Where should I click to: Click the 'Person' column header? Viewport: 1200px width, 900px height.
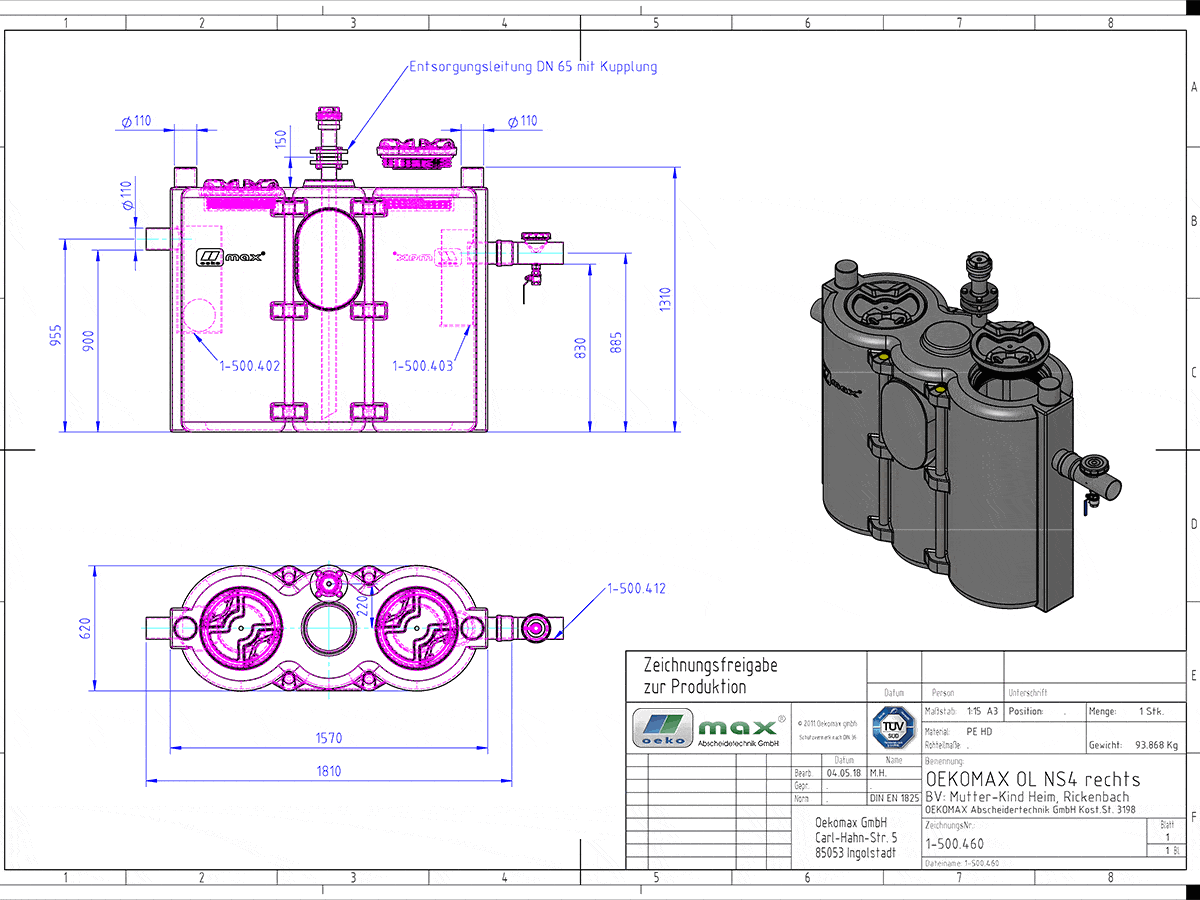click(x=943, y=692)
